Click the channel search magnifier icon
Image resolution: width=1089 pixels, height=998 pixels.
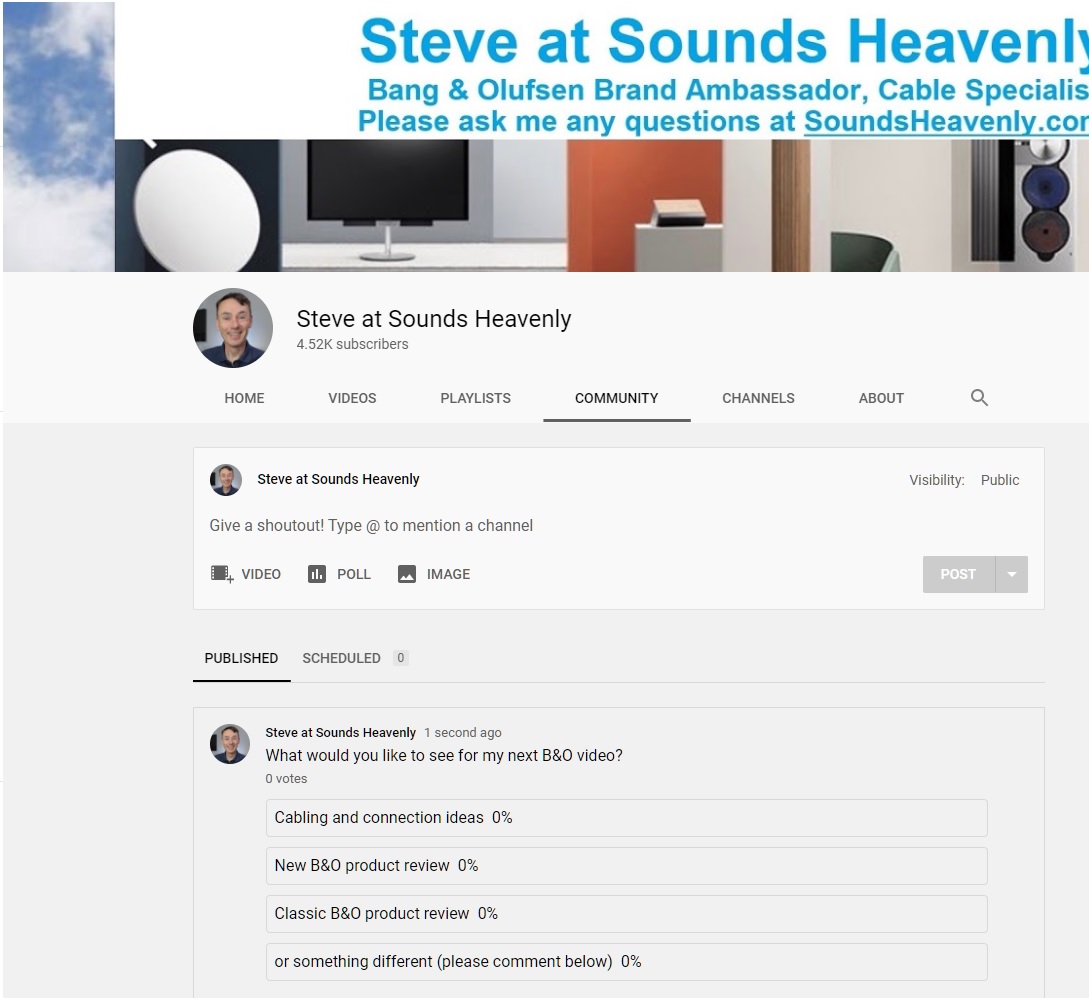pyautogui.click(x=979, y=398)
